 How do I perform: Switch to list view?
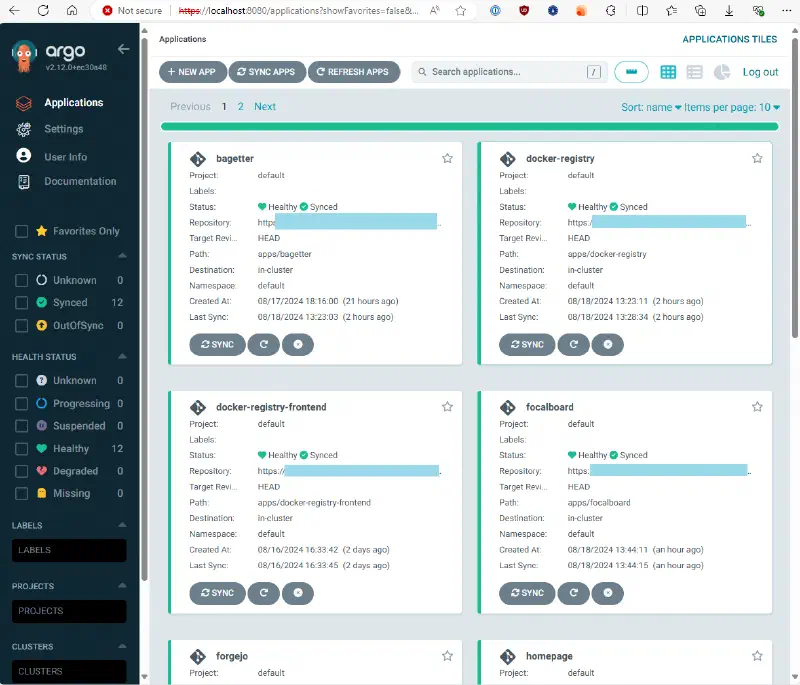click(694, 72)
